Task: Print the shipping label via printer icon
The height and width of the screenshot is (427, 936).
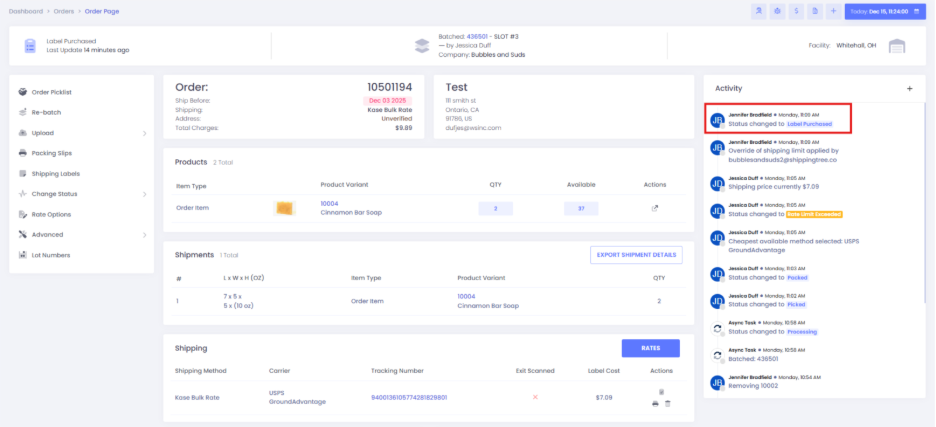Action: pyautogui.click(x=655, y=403)
